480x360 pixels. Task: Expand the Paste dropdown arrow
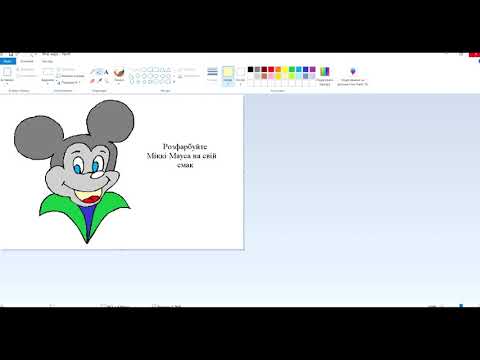(7, 83)
